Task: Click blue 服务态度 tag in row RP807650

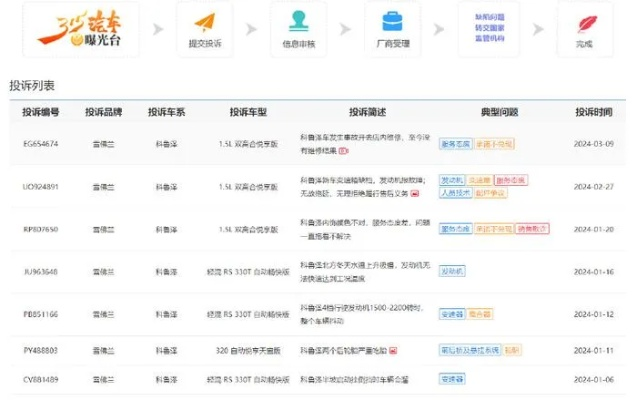Action: pyautogui.click(x=455, y=229)
